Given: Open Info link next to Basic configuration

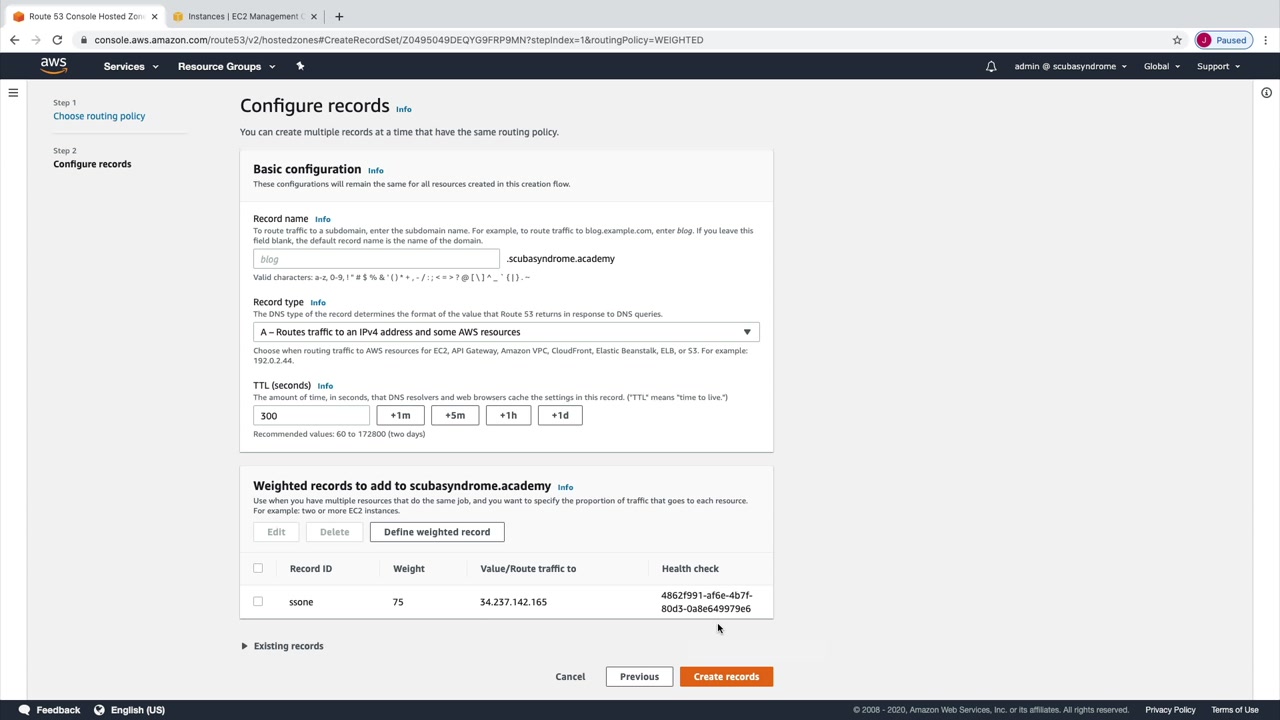Looking at the screenshot, I should (375, 171).
